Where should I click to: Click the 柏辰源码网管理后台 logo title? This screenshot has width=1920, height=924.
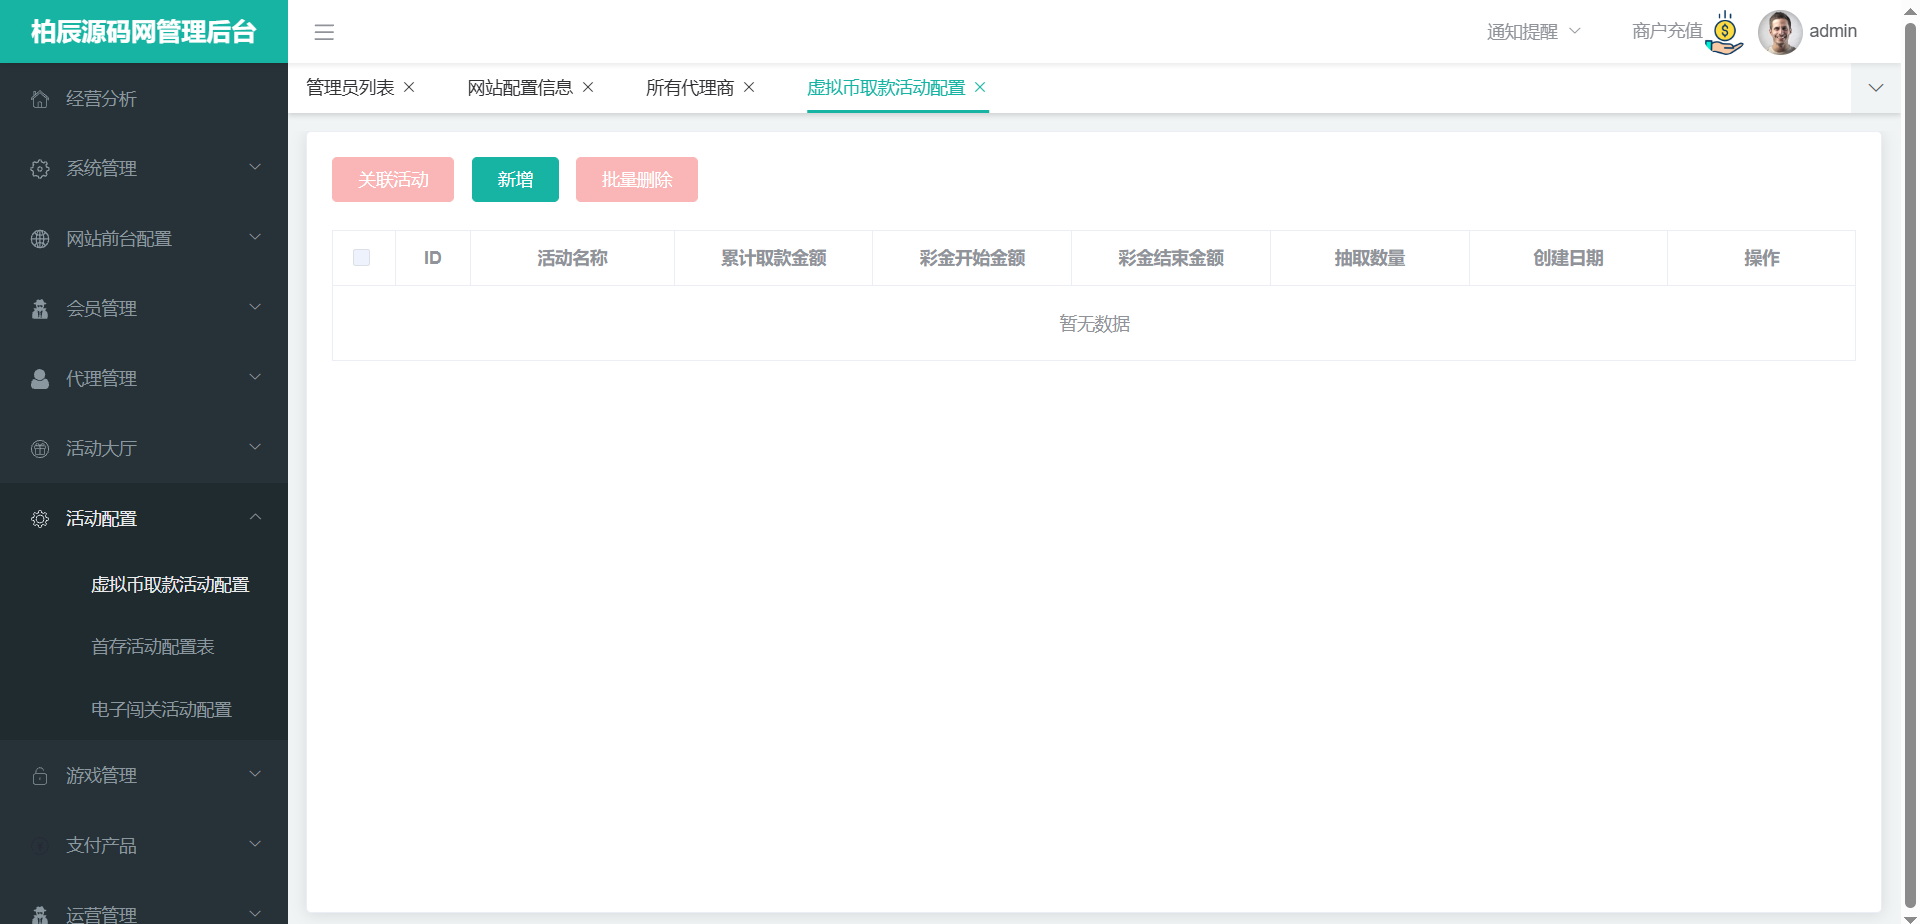(144, 32)
